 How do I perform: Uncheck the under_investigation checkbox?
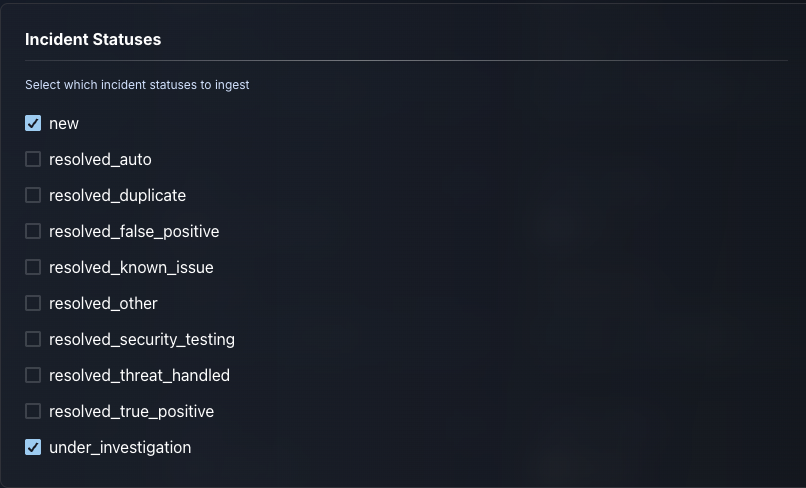(33, 447)
